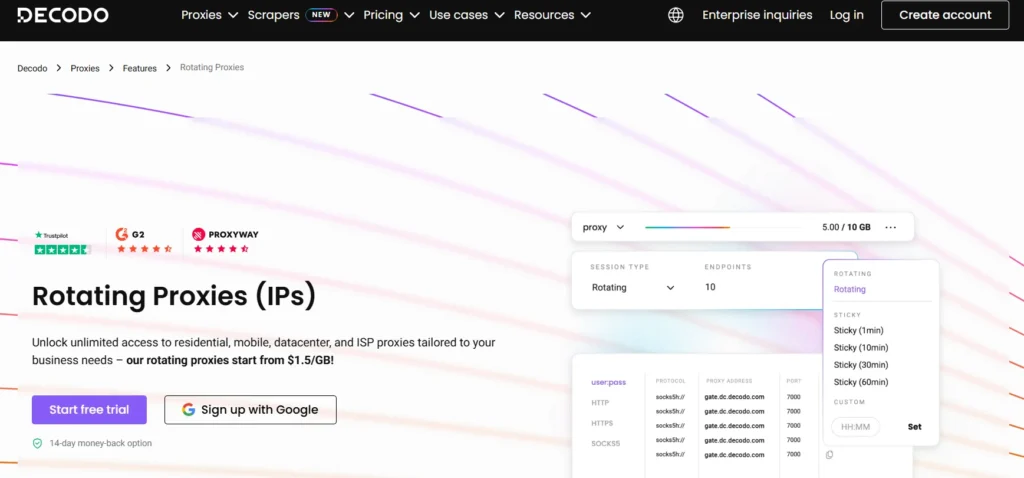Click the endpoints value 10
Screen dimensions: 1024x478
710,287
